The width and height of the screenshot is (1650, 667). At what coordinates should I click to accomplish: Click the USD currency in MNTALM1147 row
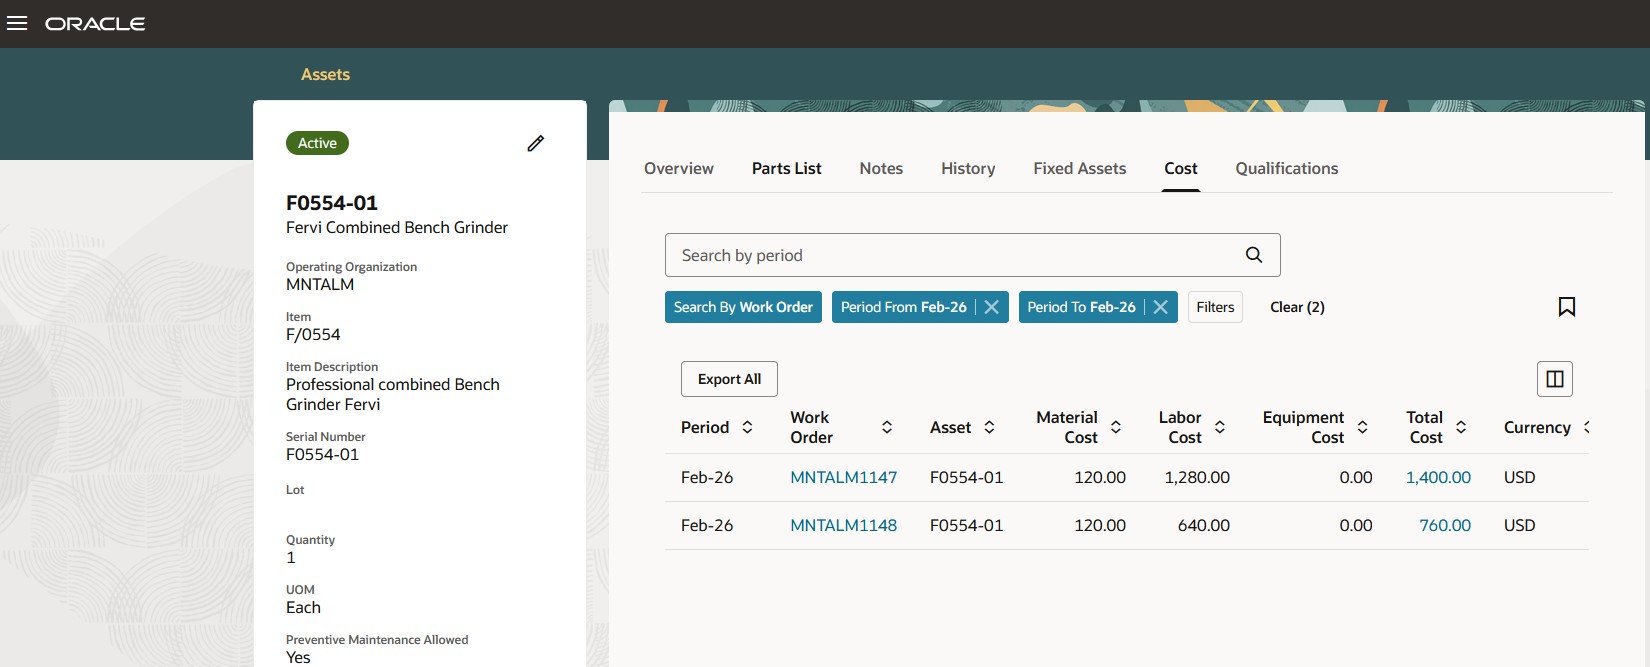1519,477
